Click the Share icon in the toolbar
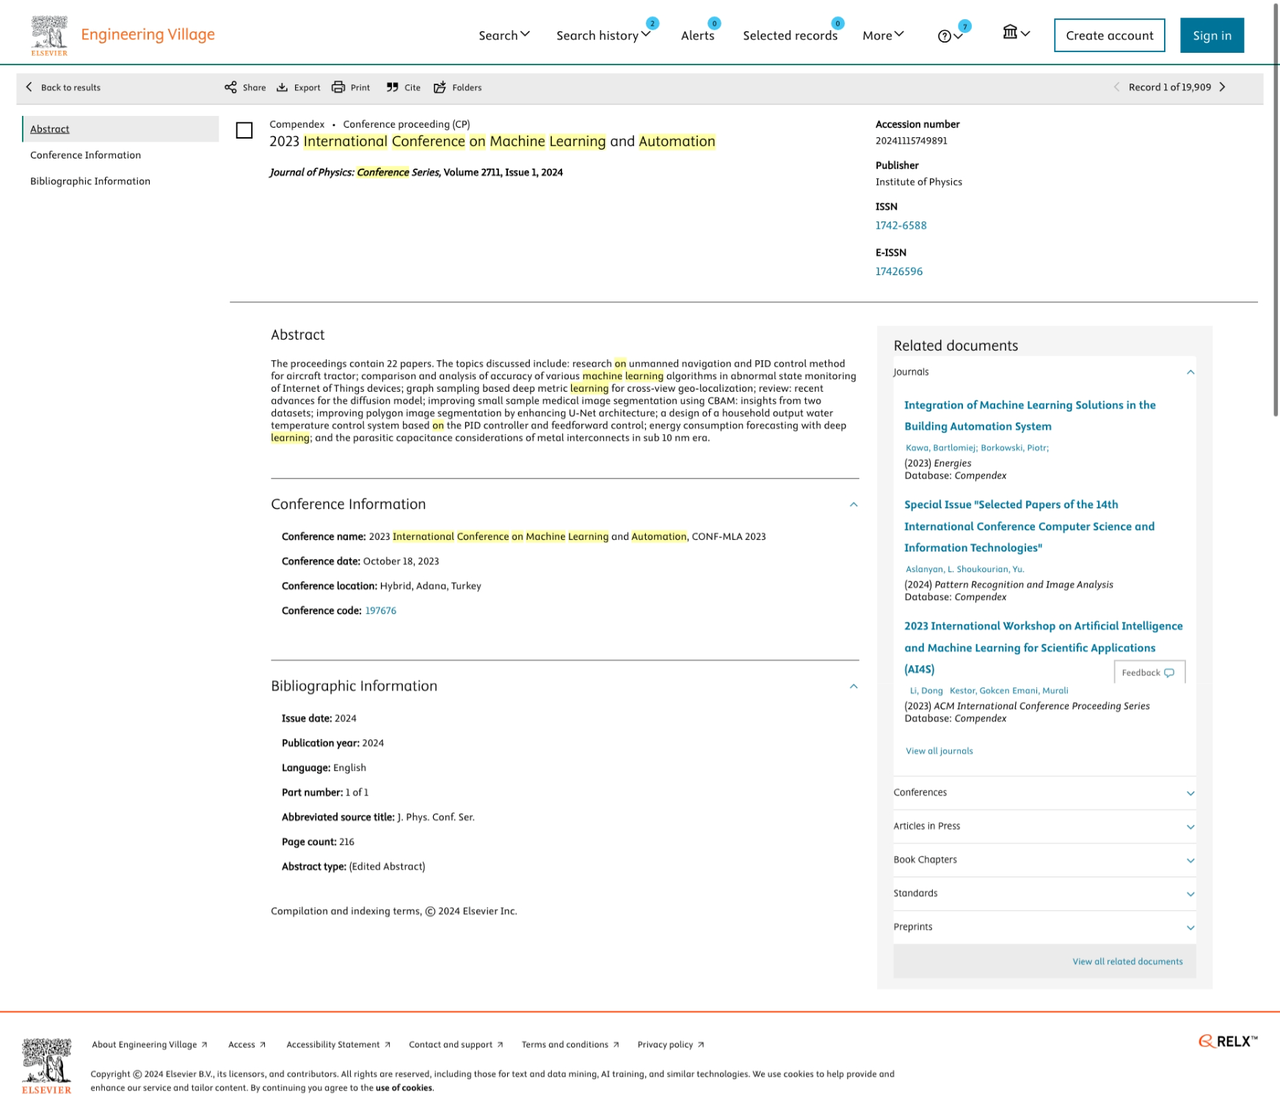 [x=231, y=87]
